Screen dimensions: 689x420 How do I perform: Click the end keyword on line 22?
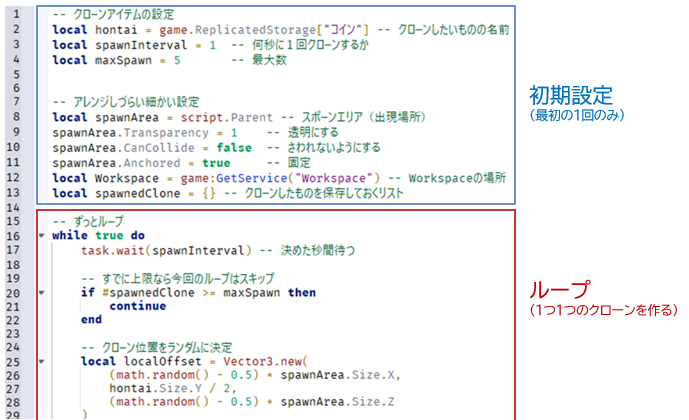[91, 319]
